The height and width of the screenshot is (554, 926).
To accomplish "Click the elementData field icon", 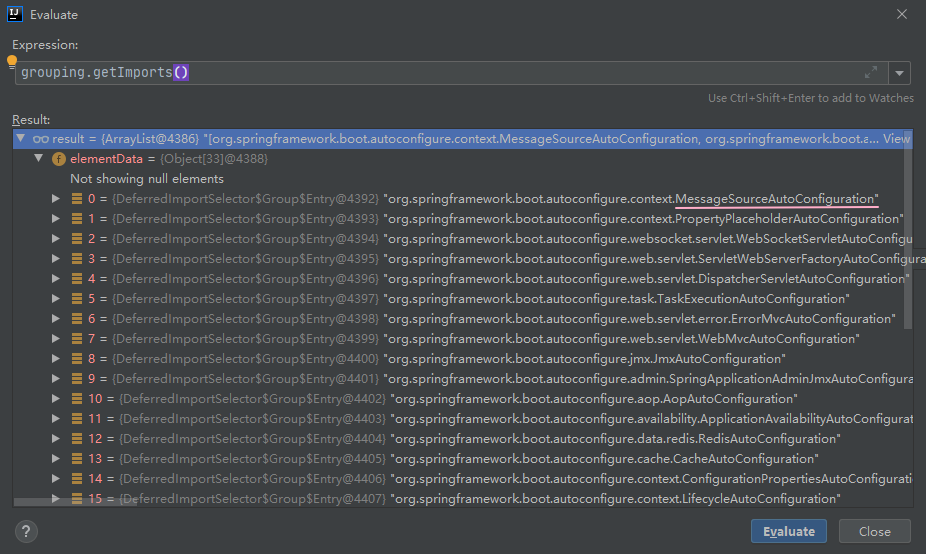I will coord(59,159).
